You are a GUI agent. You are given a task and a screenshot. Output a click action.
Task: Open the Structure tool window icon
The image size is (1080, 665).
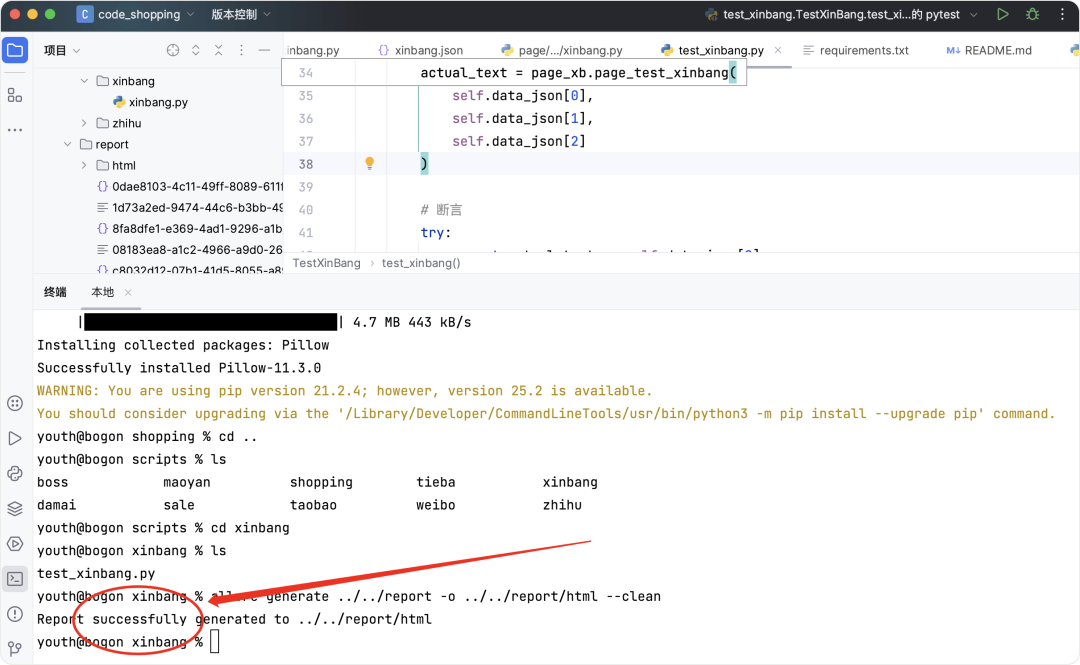15,95
